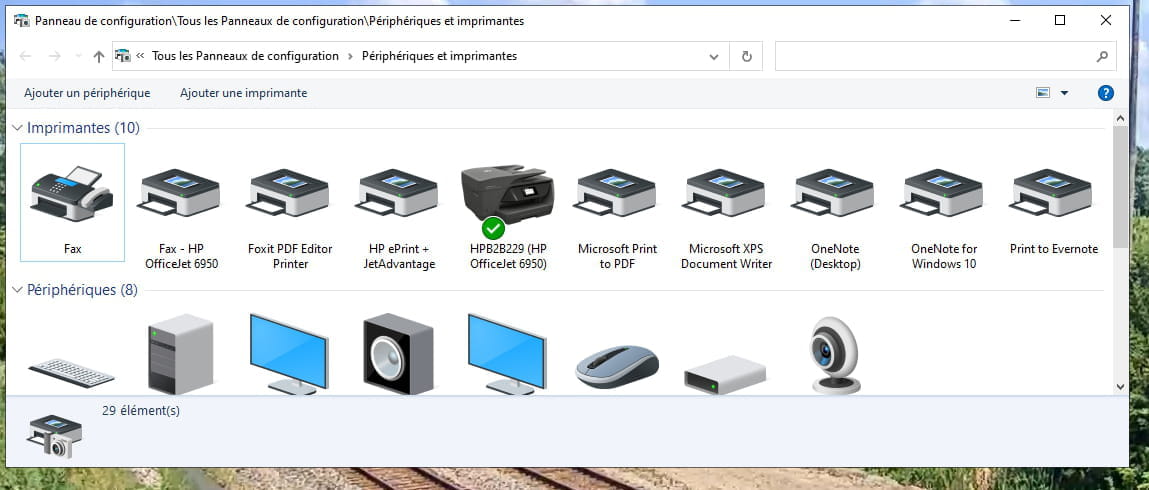1149x490 pixels.
Task: Open the recent locations dropdown arrow
Action: tap(78, 56)
